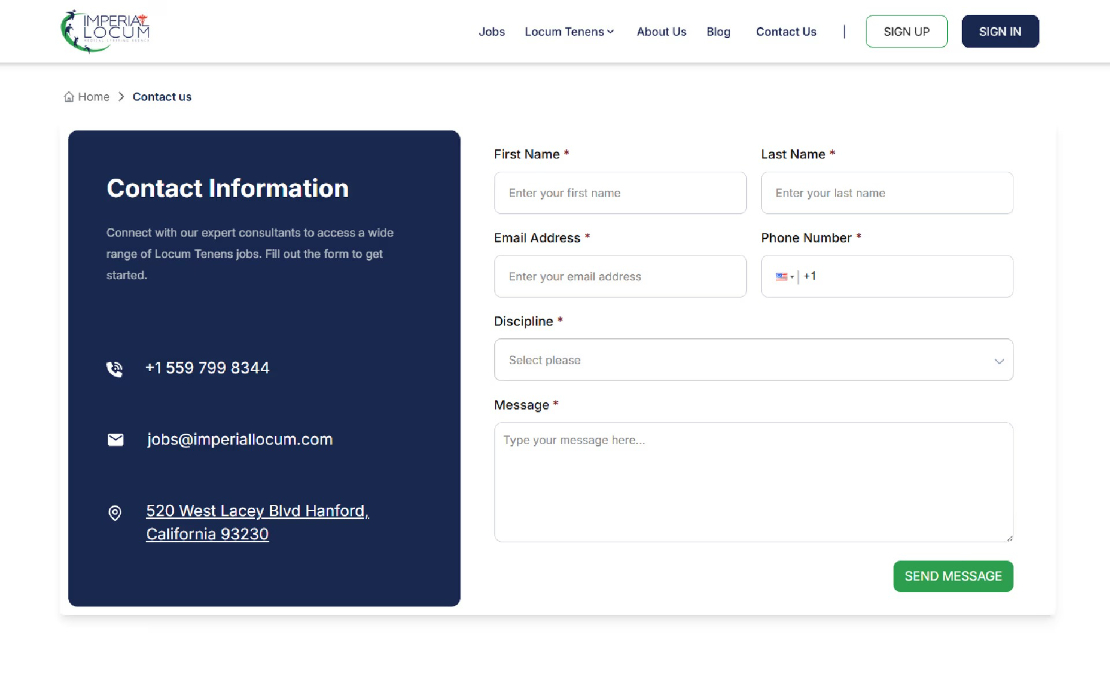Focus the Email Address input
This screenshot has width=1110, height=695.
coord(620,277)
